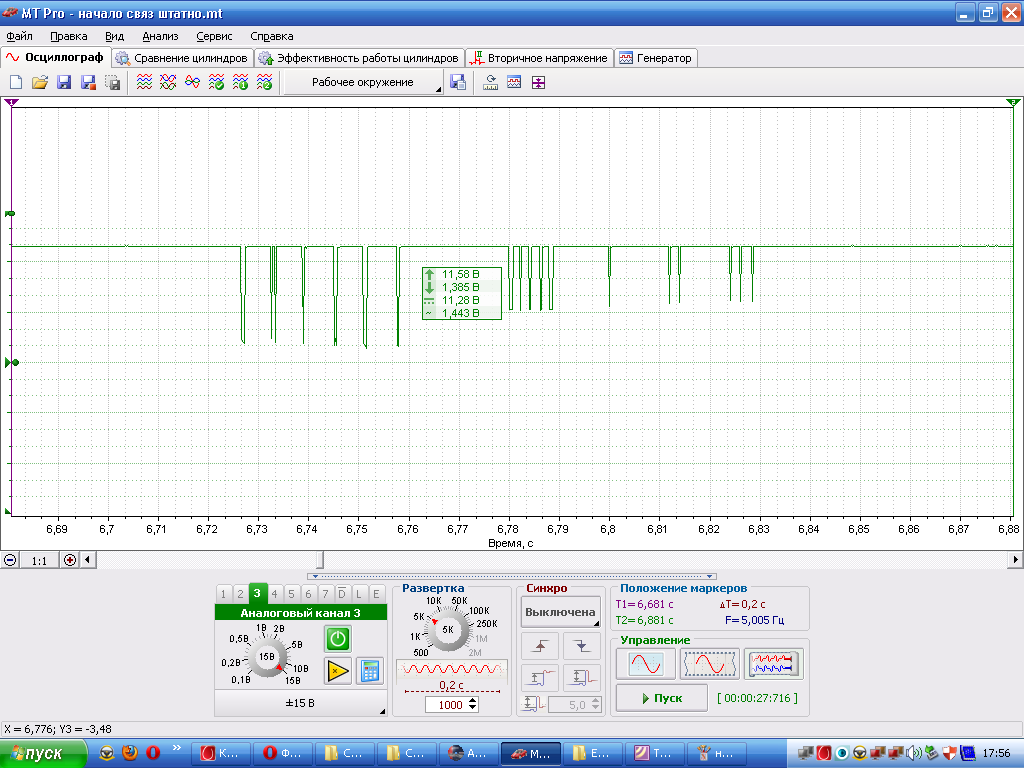Open the Генератор tab
The image size is (1024, 768).
point(656,58)
